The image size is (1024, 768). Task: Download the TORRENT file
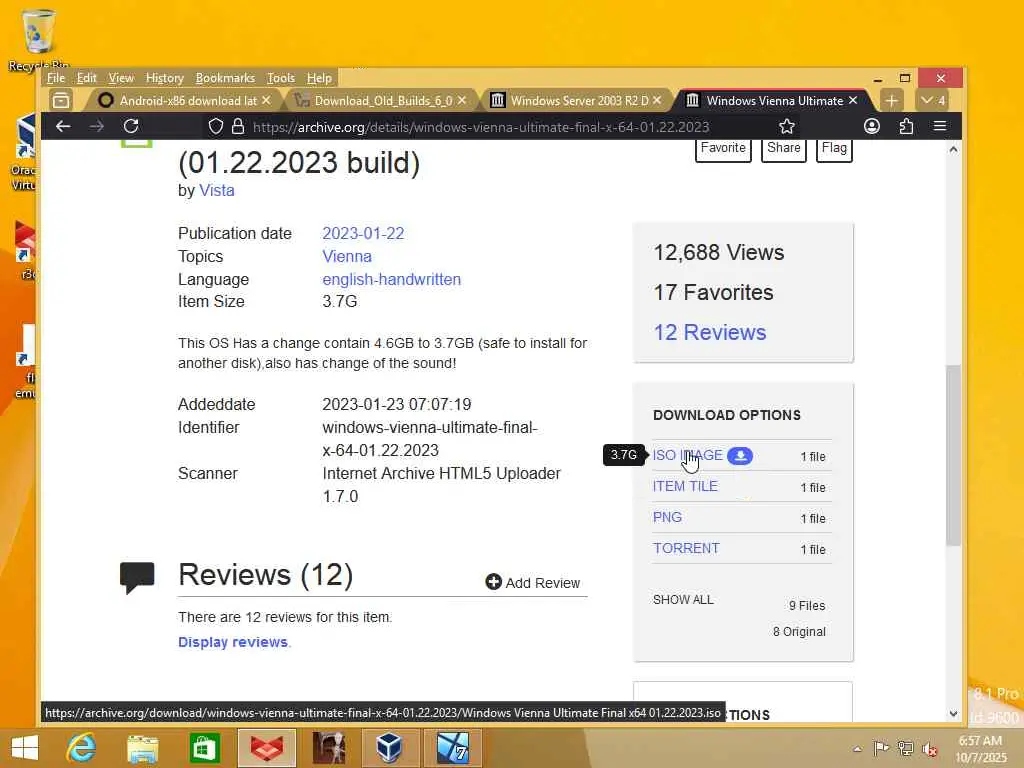[686, 548]
